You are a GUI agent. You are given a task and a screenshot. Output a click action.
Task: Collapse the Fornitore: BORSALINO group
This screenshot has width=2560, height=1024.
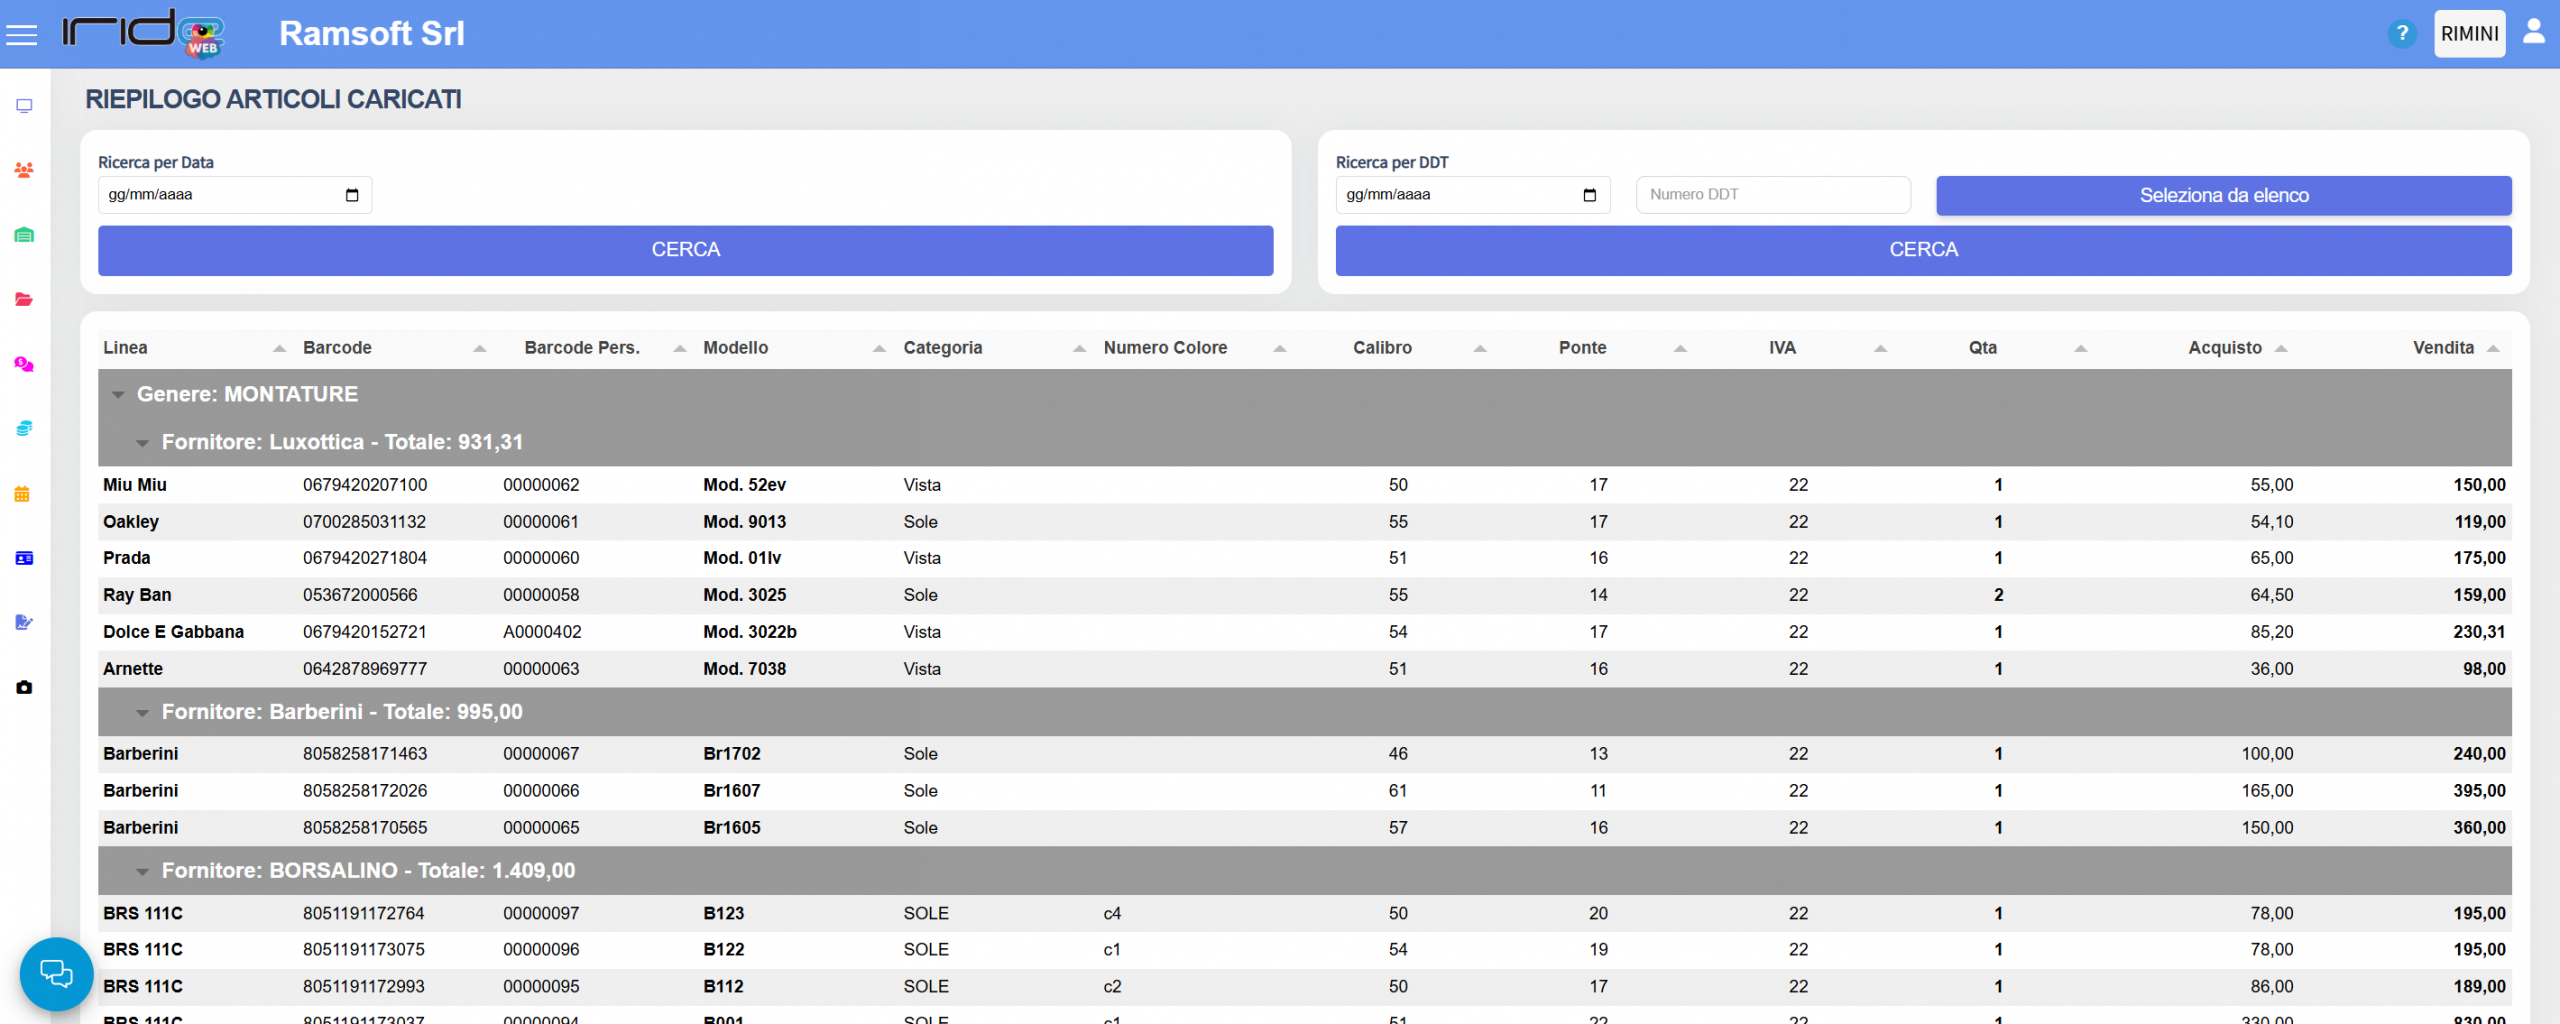point(143,872)
